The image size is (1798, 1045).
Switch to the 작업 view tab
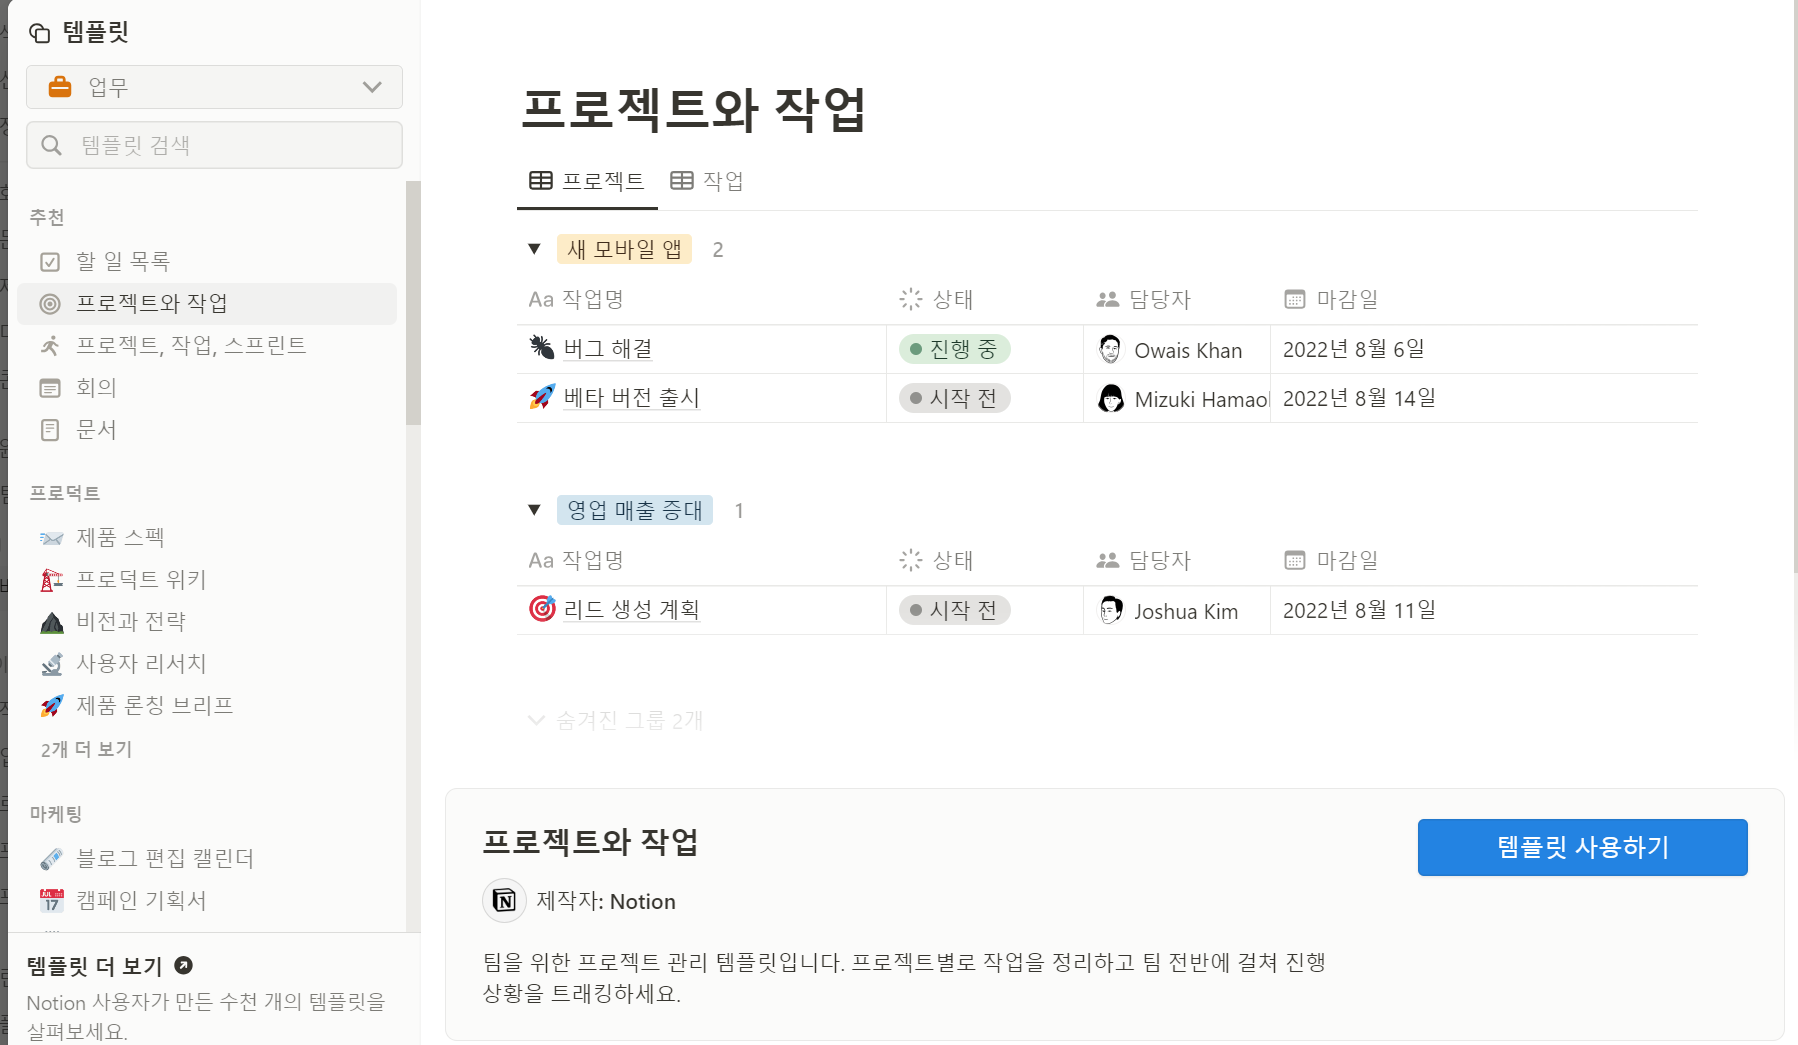point(707,181)
